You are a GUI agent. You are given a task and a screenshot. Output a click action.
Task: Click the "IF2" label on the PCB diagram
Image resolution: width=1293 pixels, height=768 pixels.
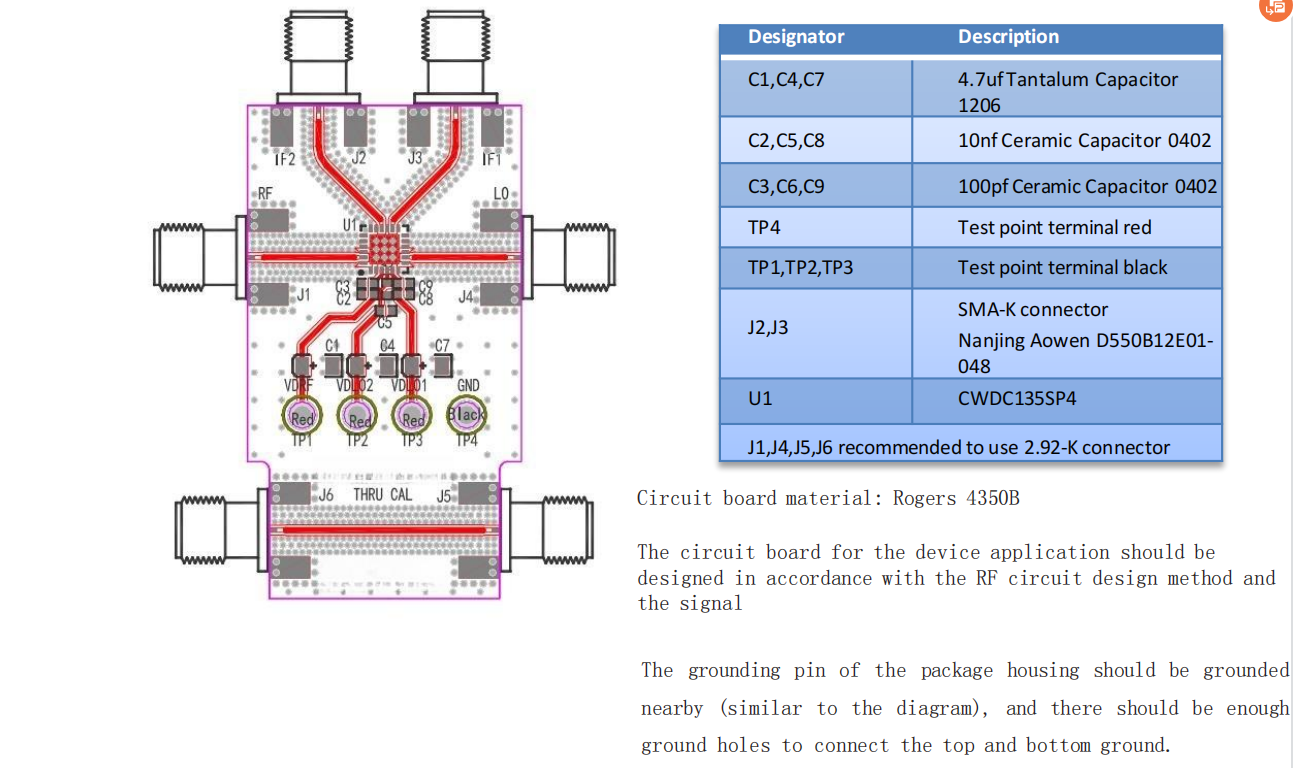click(284, 159)
